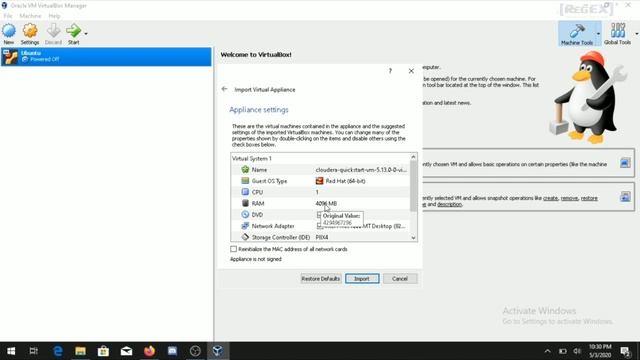Click the Discard toolbar icon

tap(53, 31)
